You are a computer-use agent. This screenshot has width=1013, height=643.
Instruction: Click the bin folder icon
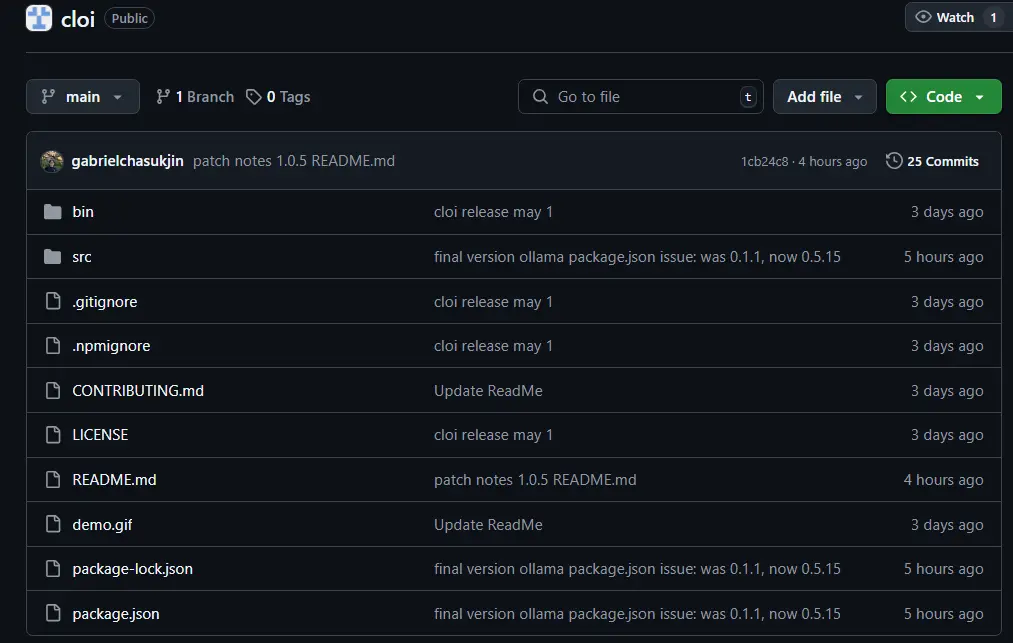(x=53, y=212)
